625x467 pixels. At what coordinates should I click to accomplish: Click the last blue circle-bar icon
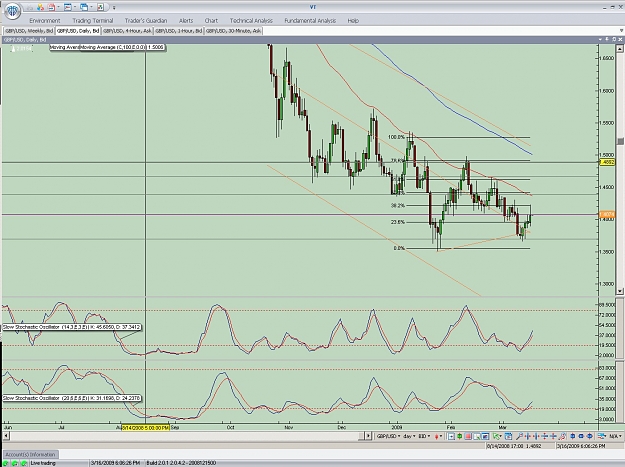tap(590, 437)
